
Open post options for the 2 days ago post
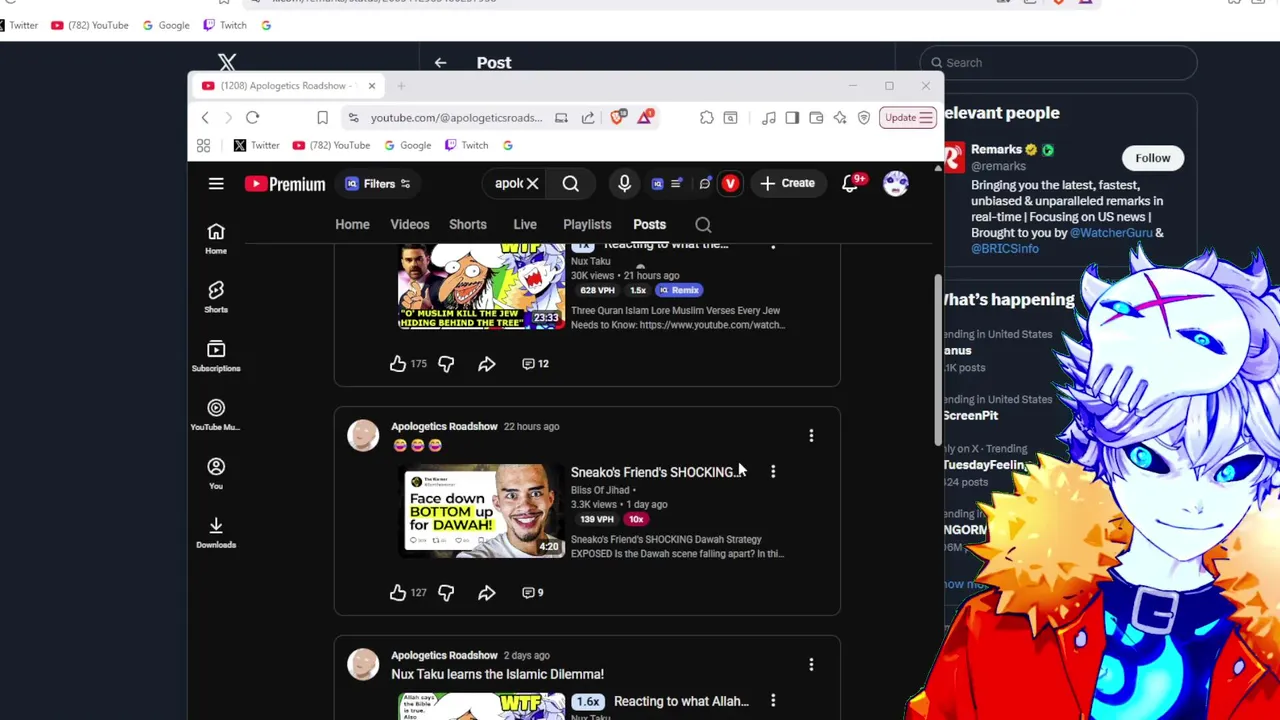811,665
